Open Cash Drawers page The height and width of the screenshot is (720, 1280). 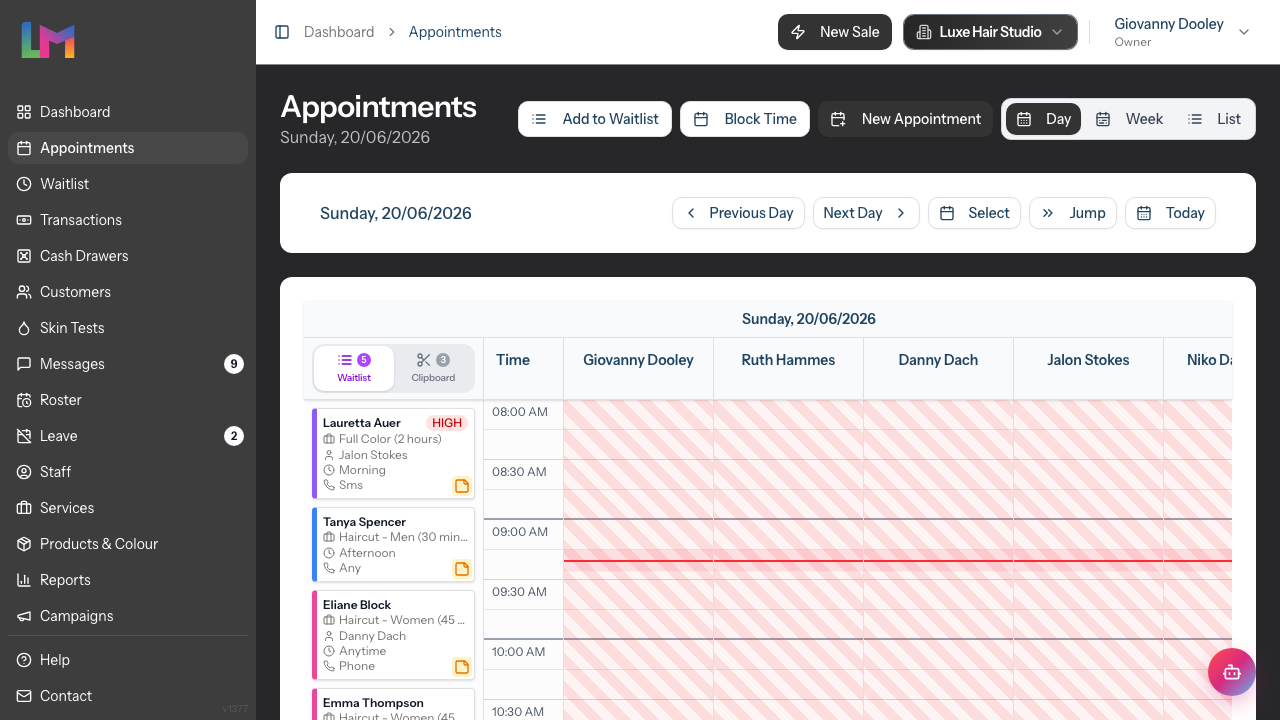tap(128, 256)
